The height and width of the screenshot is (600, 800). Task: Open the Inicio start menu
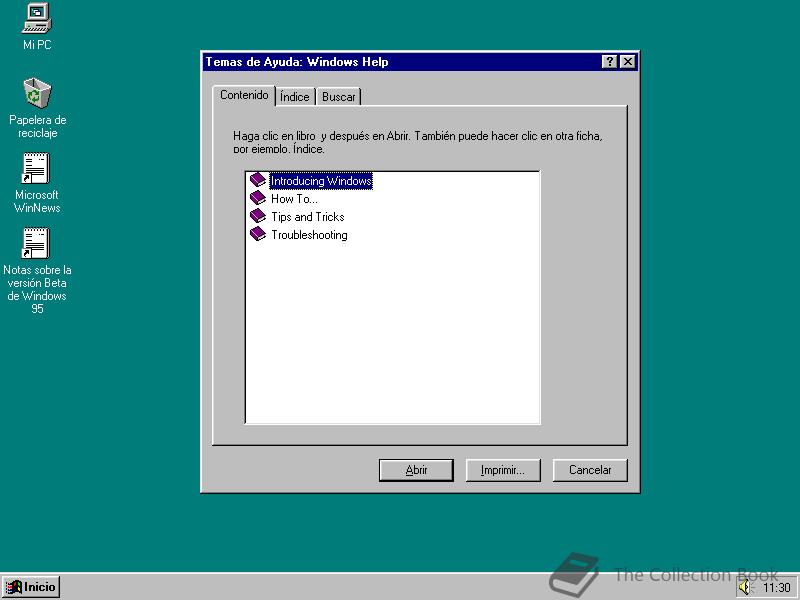pyautogui.click(x=31, y=587)
